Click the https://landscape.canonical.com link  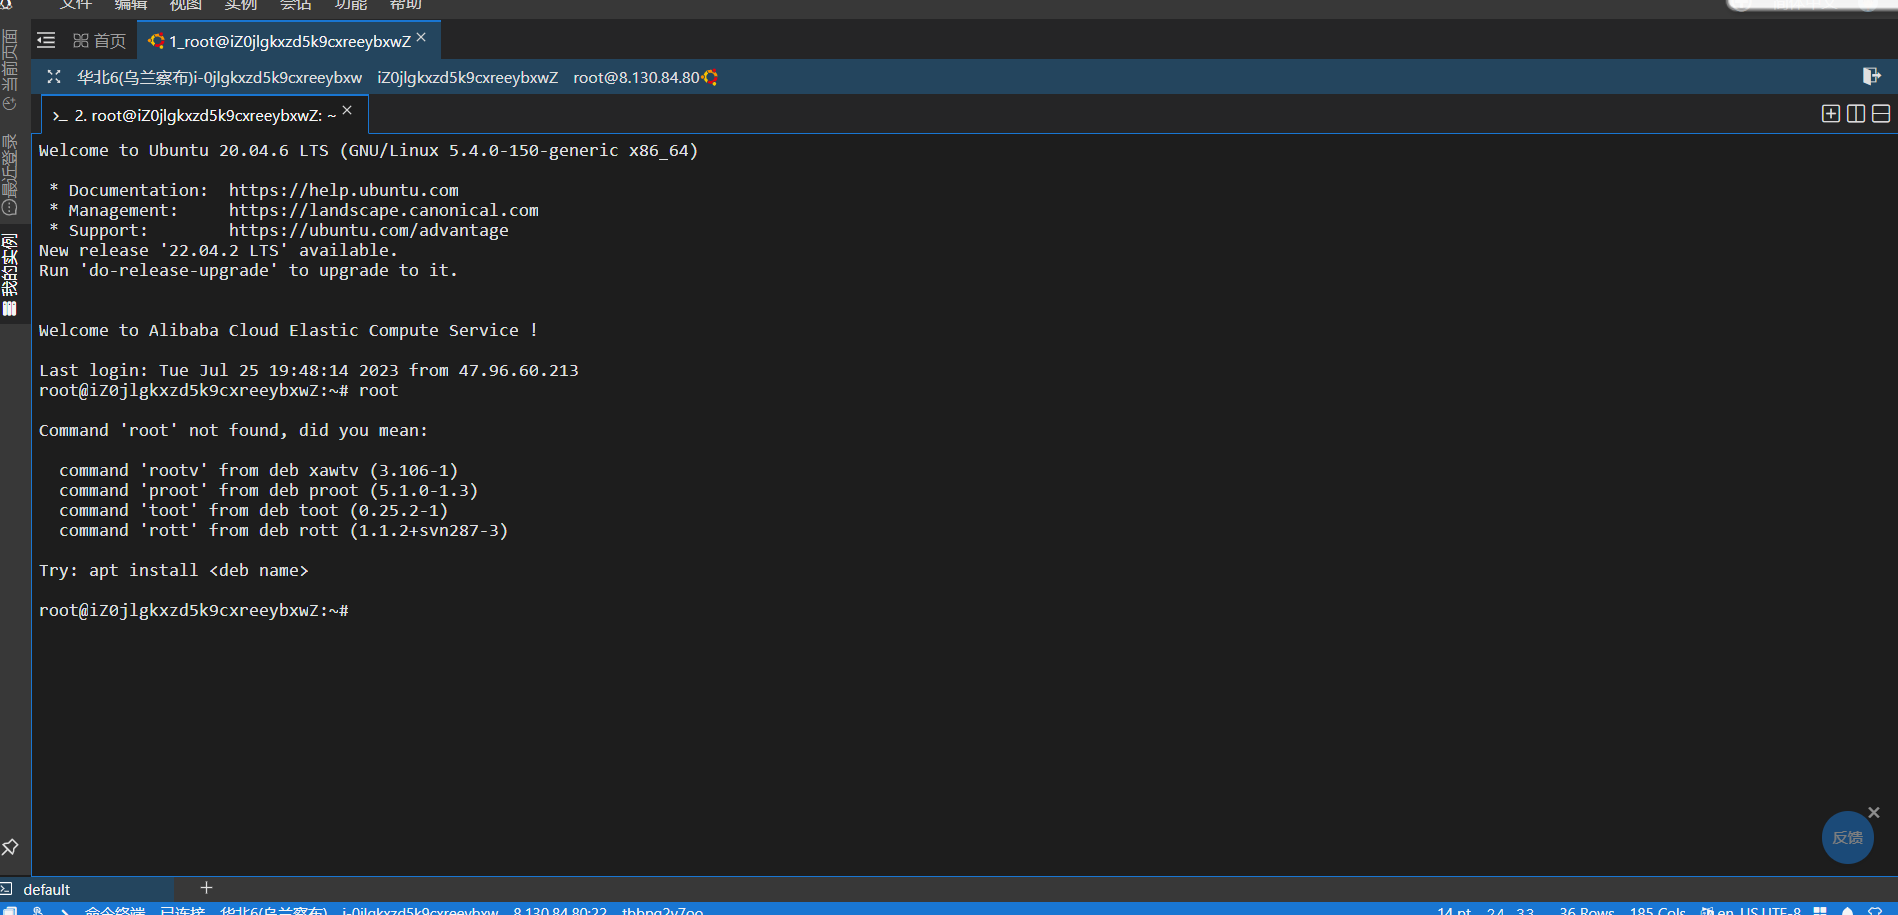click(x=384, y=210)
